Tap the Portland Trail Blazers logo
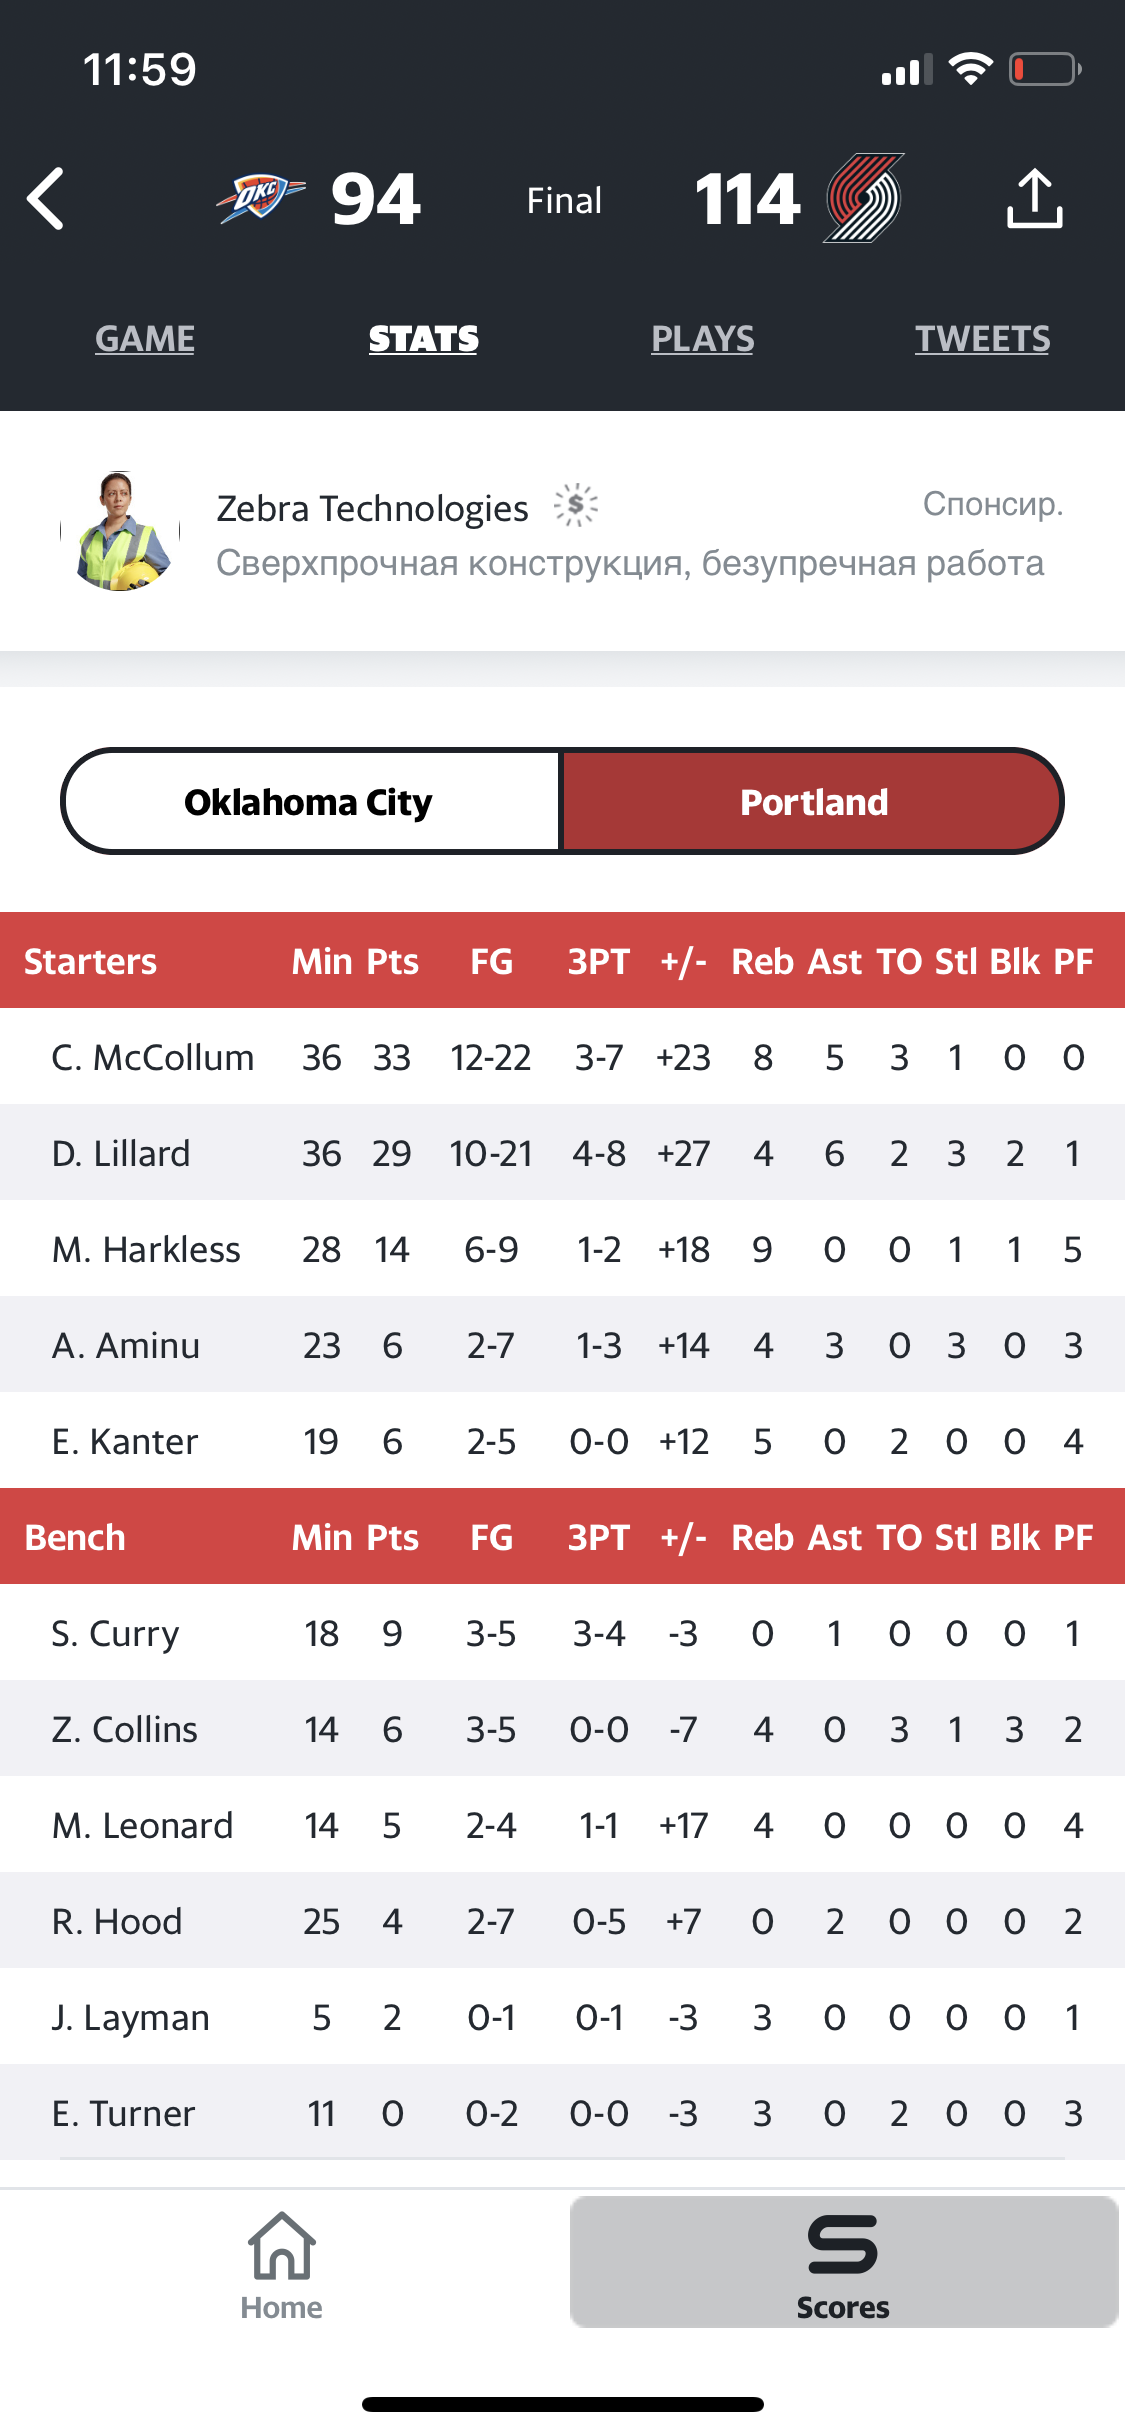The image size is (1125, 2436). click(864, 198)
